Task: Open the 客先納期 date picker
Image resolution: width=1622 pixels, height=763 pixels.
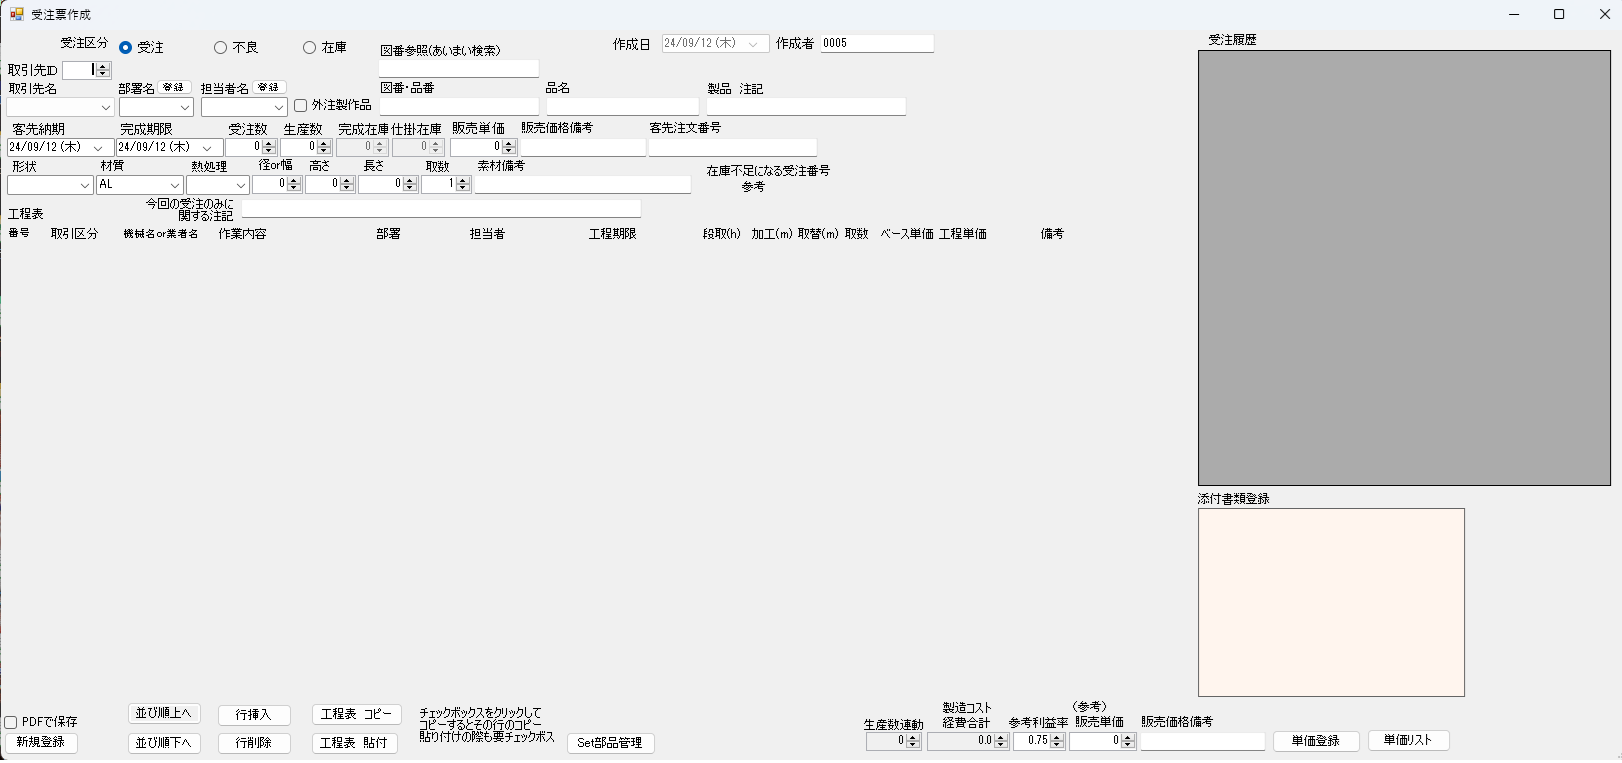Action: [x=98, y=148]
